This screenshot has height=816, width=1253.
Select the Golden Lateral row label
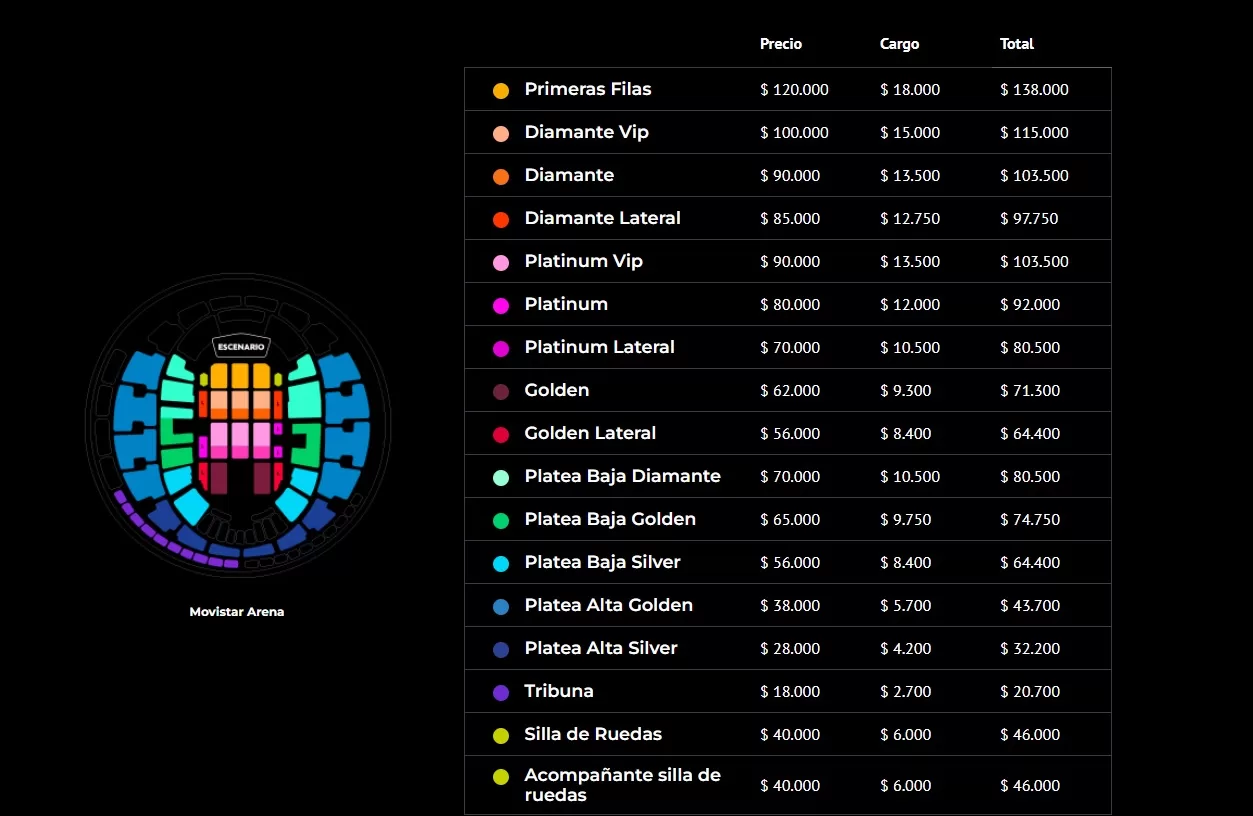pyautogui.click(x=590, y=433)
